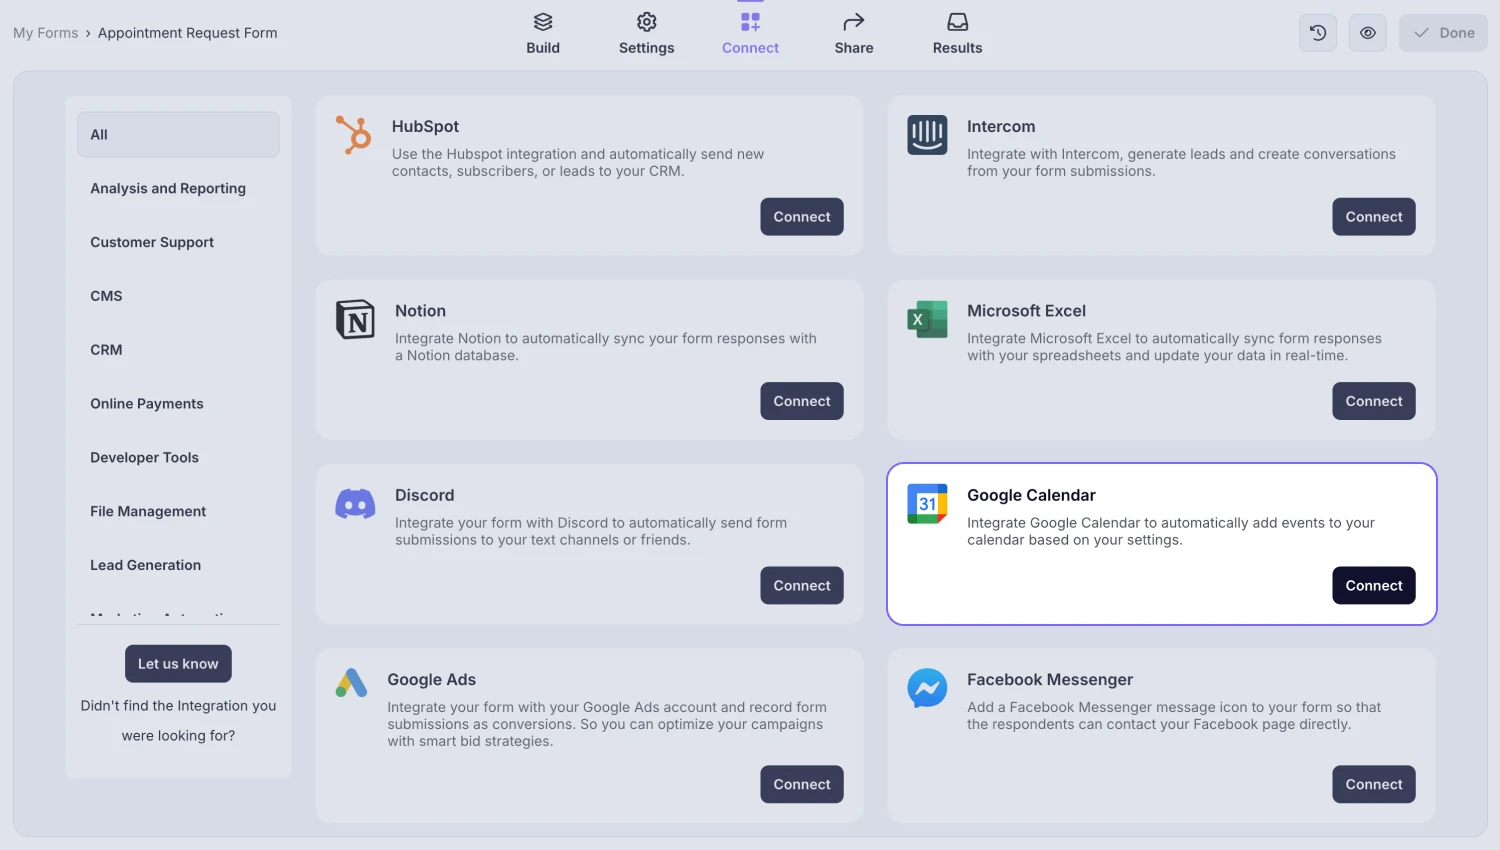
Task: Click the Microsoft Excel logo icon
Action: pyautogui.click(x=927, y=320)
